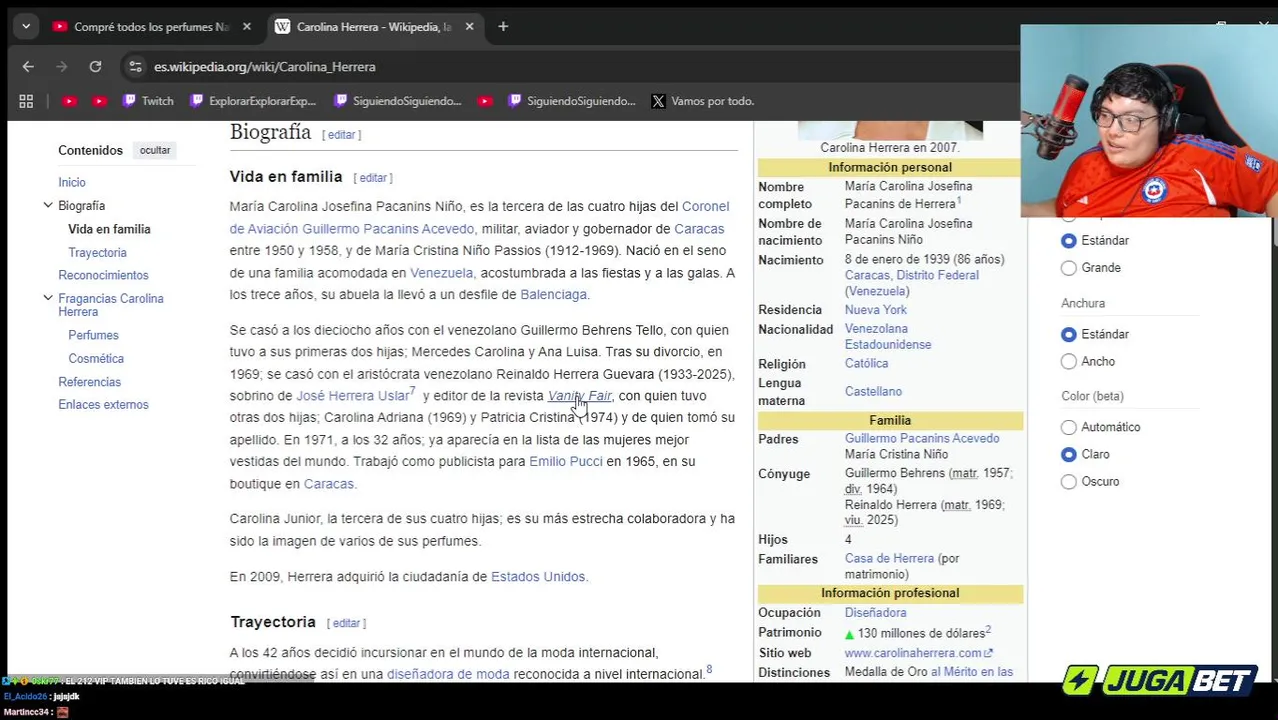Open the ExplorarExplorarExp bookmark
1278x720 pixels.
coord(253,101)
